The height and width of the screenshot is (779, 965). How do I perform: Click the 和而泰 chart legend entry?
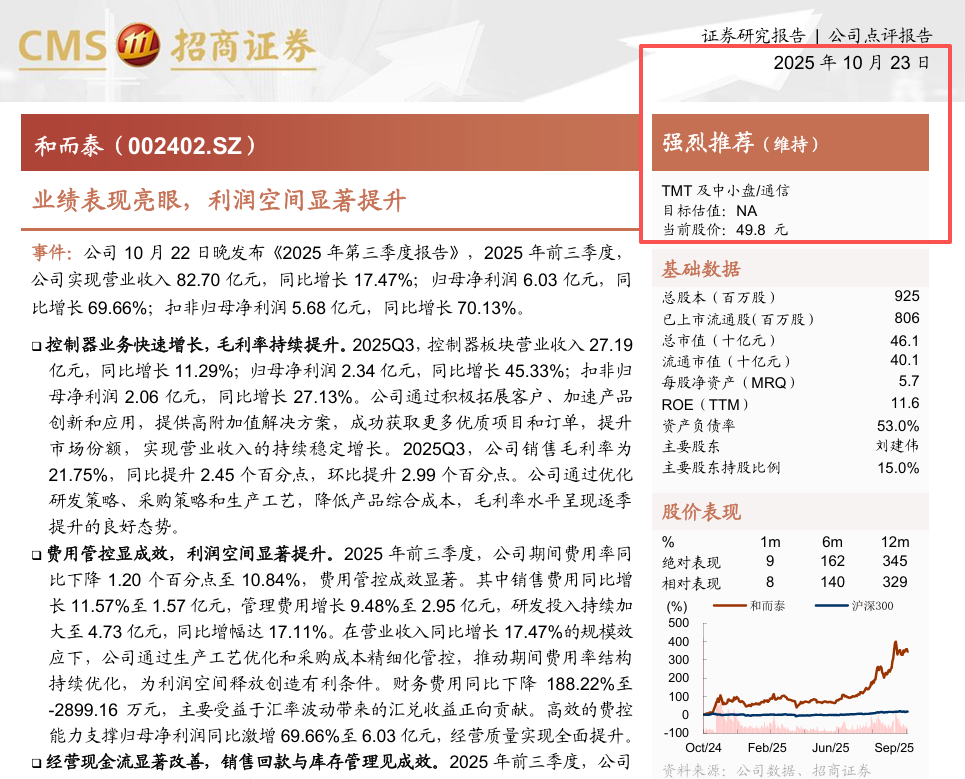point(749,605)
